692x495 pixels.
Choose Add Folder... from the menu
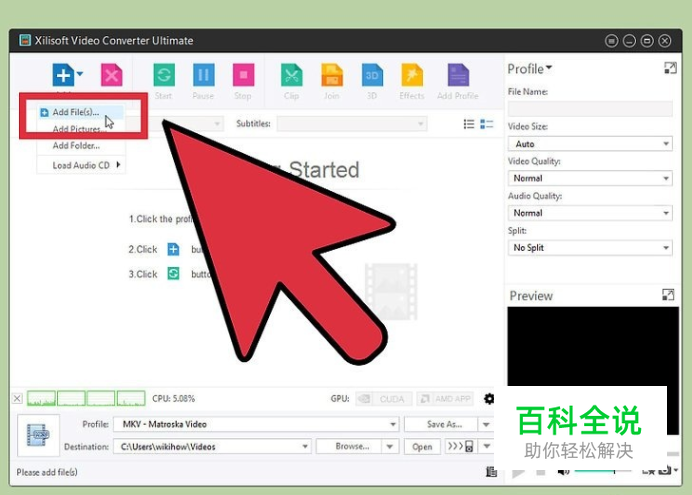click(x=76, y=146)
